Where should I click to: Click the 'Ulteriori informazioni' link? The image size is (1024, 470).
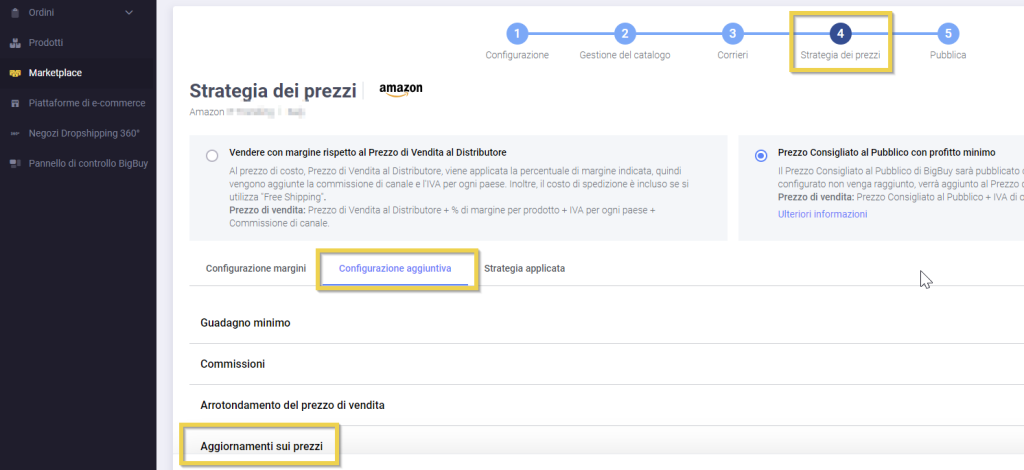(x=822, y=214)
